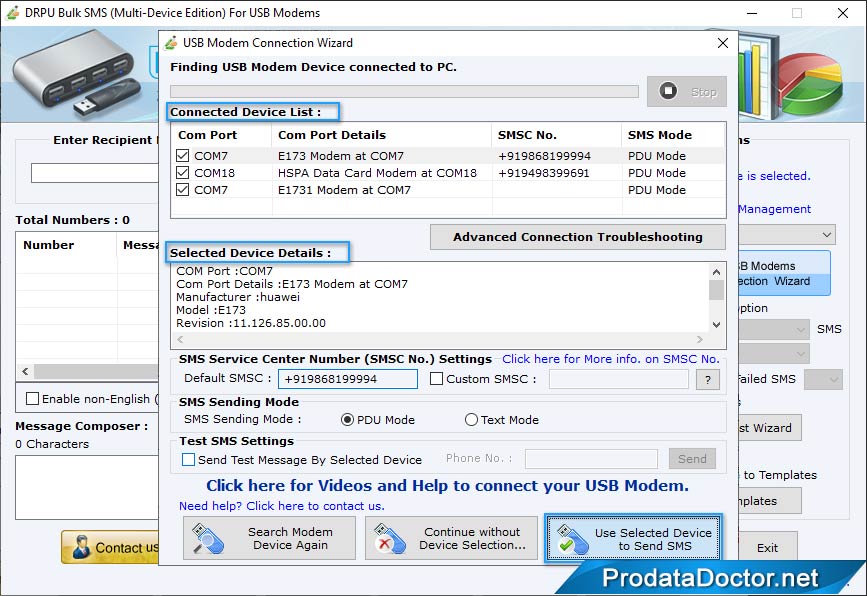Click the USB hub image in banner

[76, 75]
